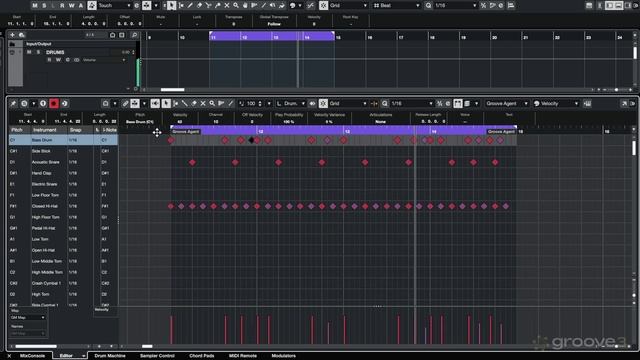Toggle global Read automation button R
Image resolution: width=640 pixels, height=360 pixels.
(x=62, y=5)
